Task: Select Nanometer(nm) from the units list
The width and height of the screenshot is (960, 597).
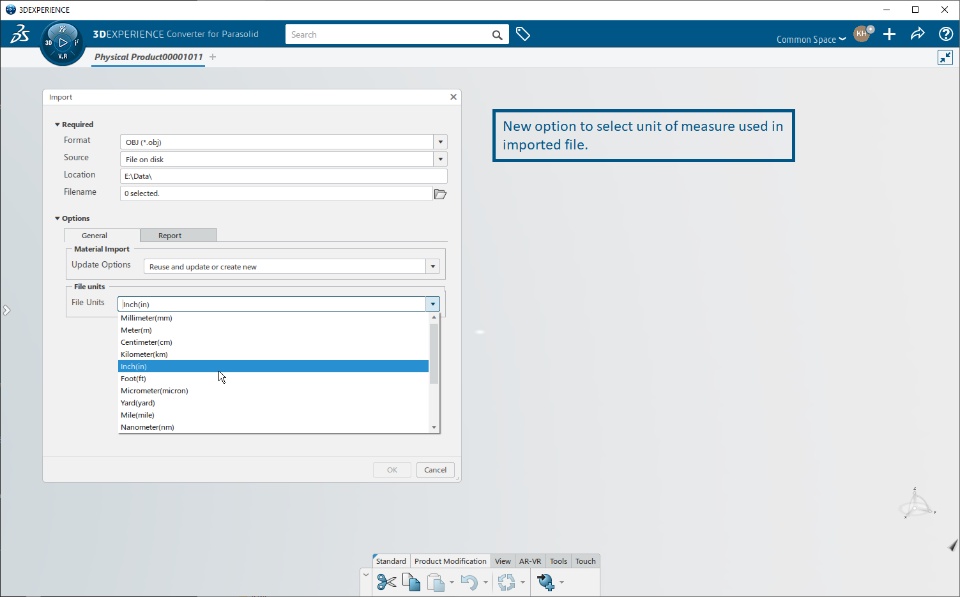Action: pyautogui.click(x=273, y=427)
